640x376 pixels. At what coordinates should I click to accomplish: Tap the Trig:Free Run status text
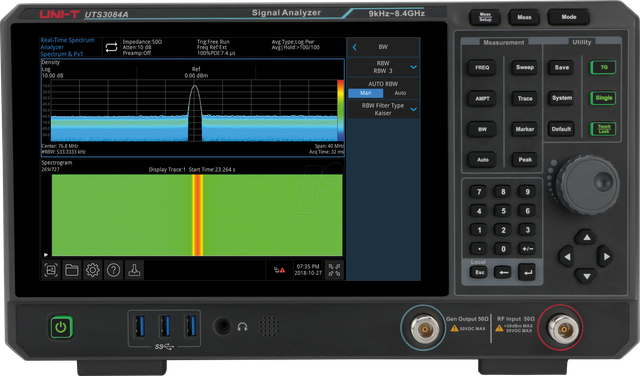point(213,42)
